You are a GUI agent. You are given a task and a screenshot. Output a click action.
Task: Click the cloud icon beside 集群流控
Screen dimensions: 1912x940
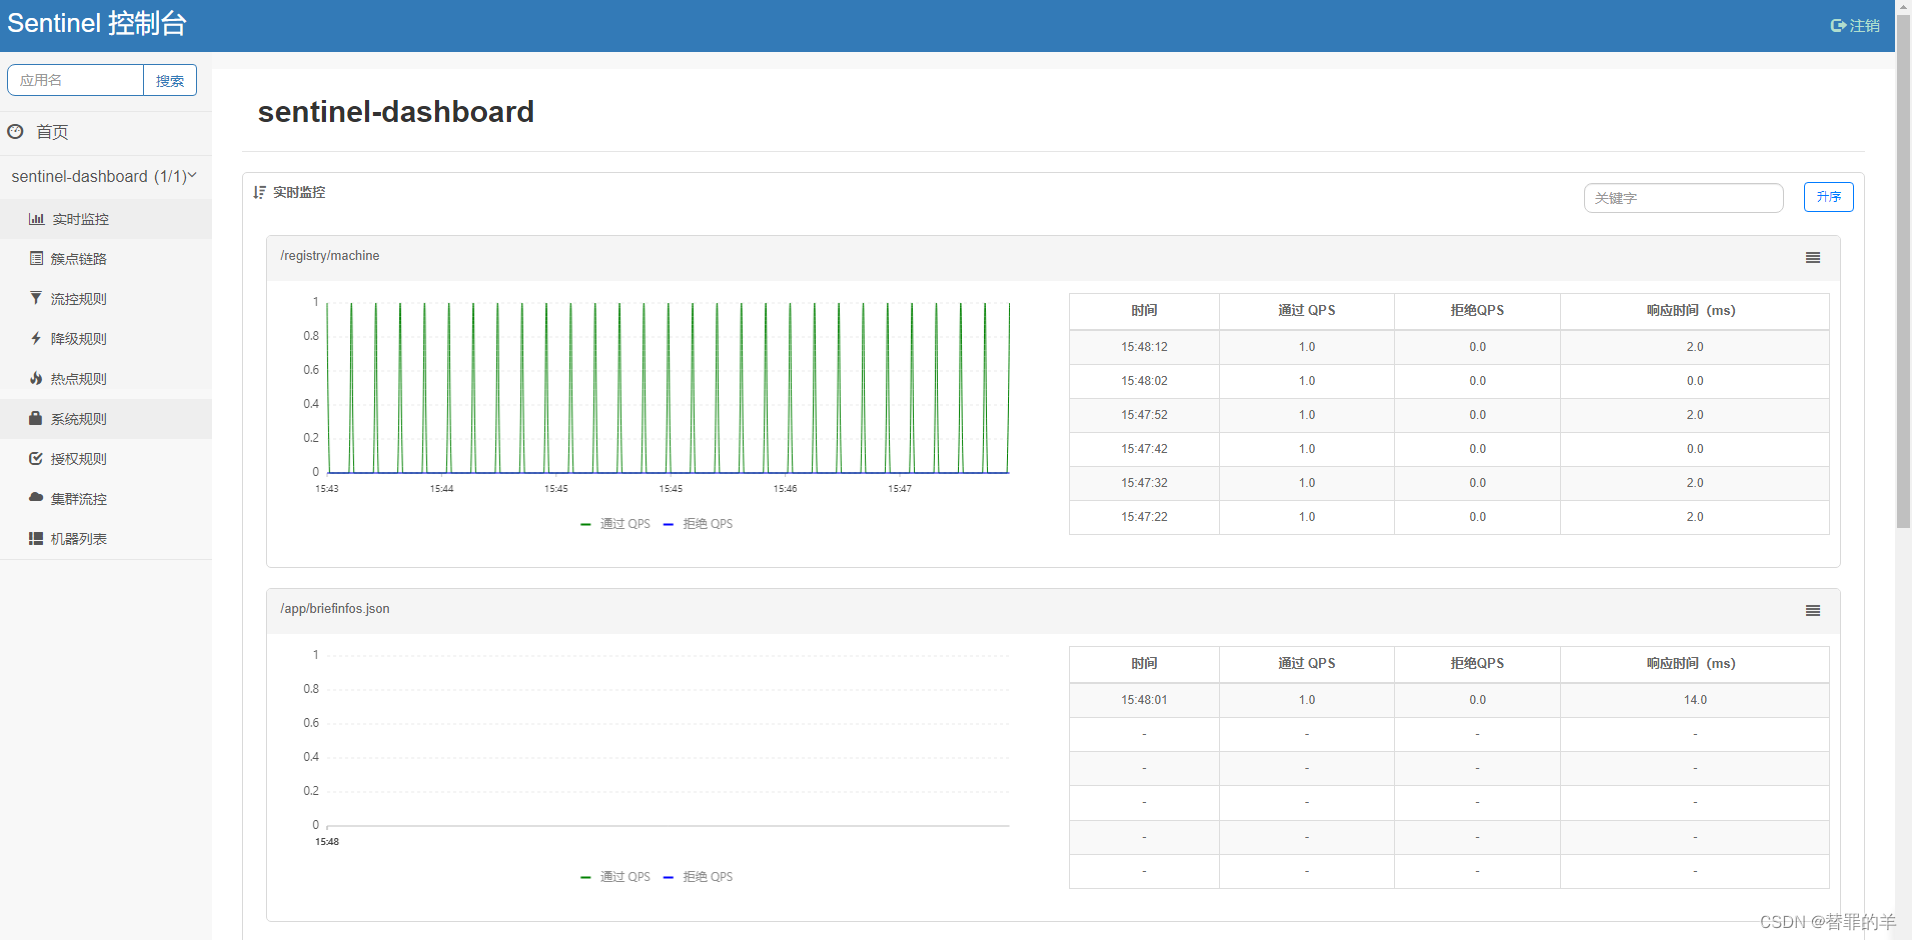[36, 497]
